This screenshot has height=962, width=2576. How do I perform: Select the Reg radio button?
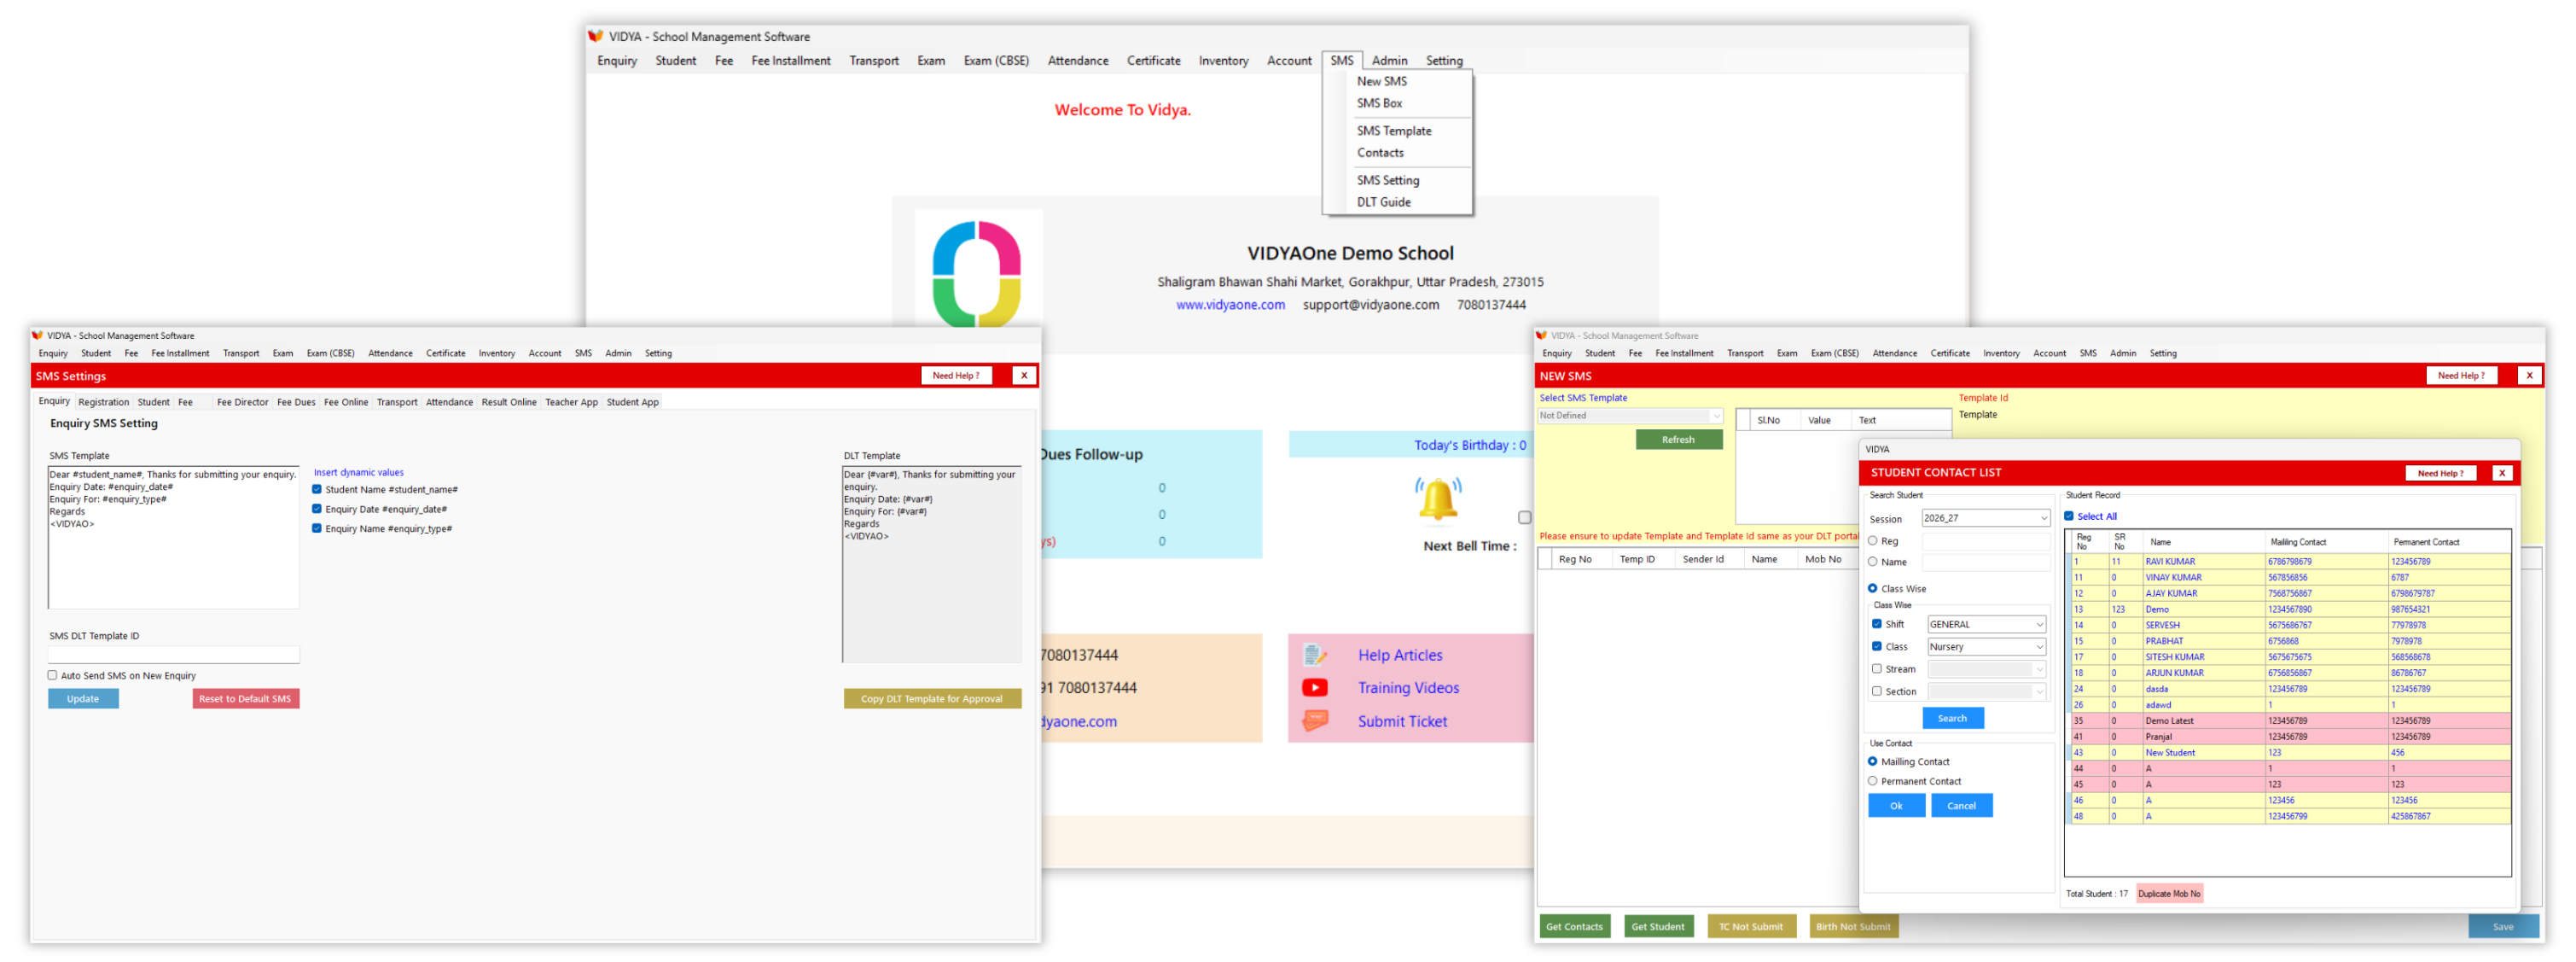coord(1873,541)
